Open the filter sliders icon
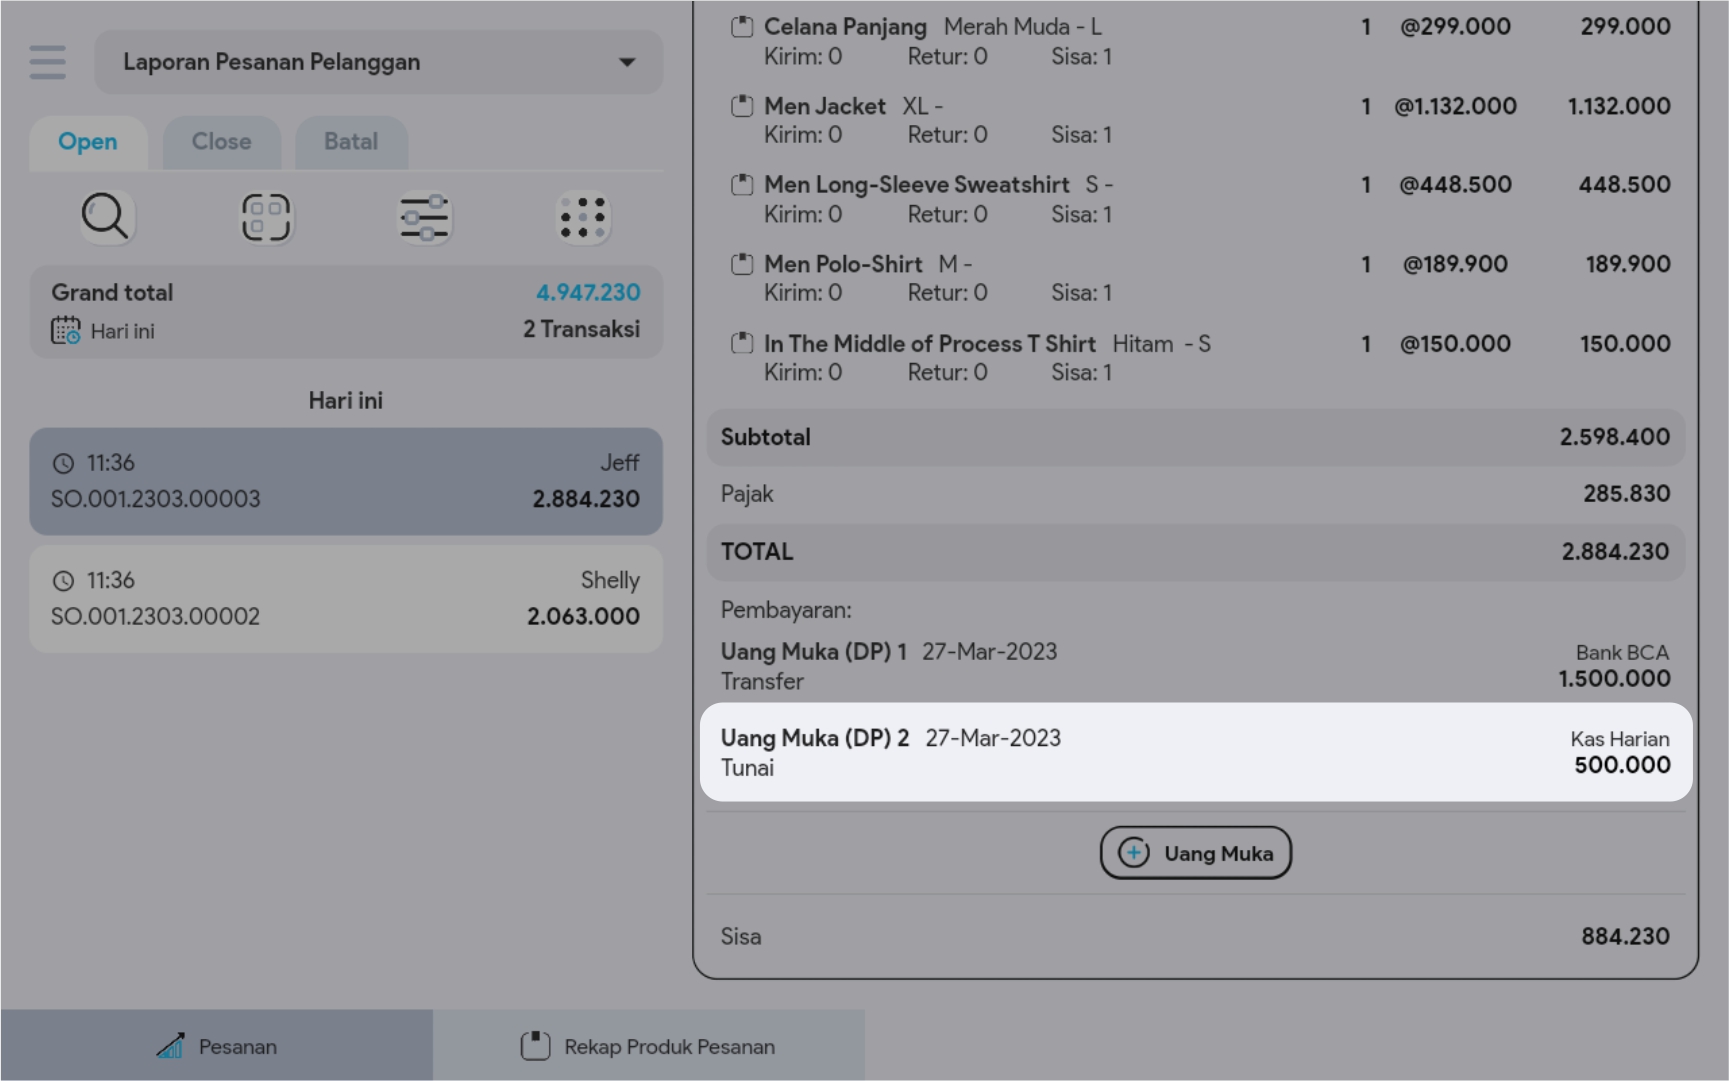This screenshot has width=1729, height=1081. (424, 217)
